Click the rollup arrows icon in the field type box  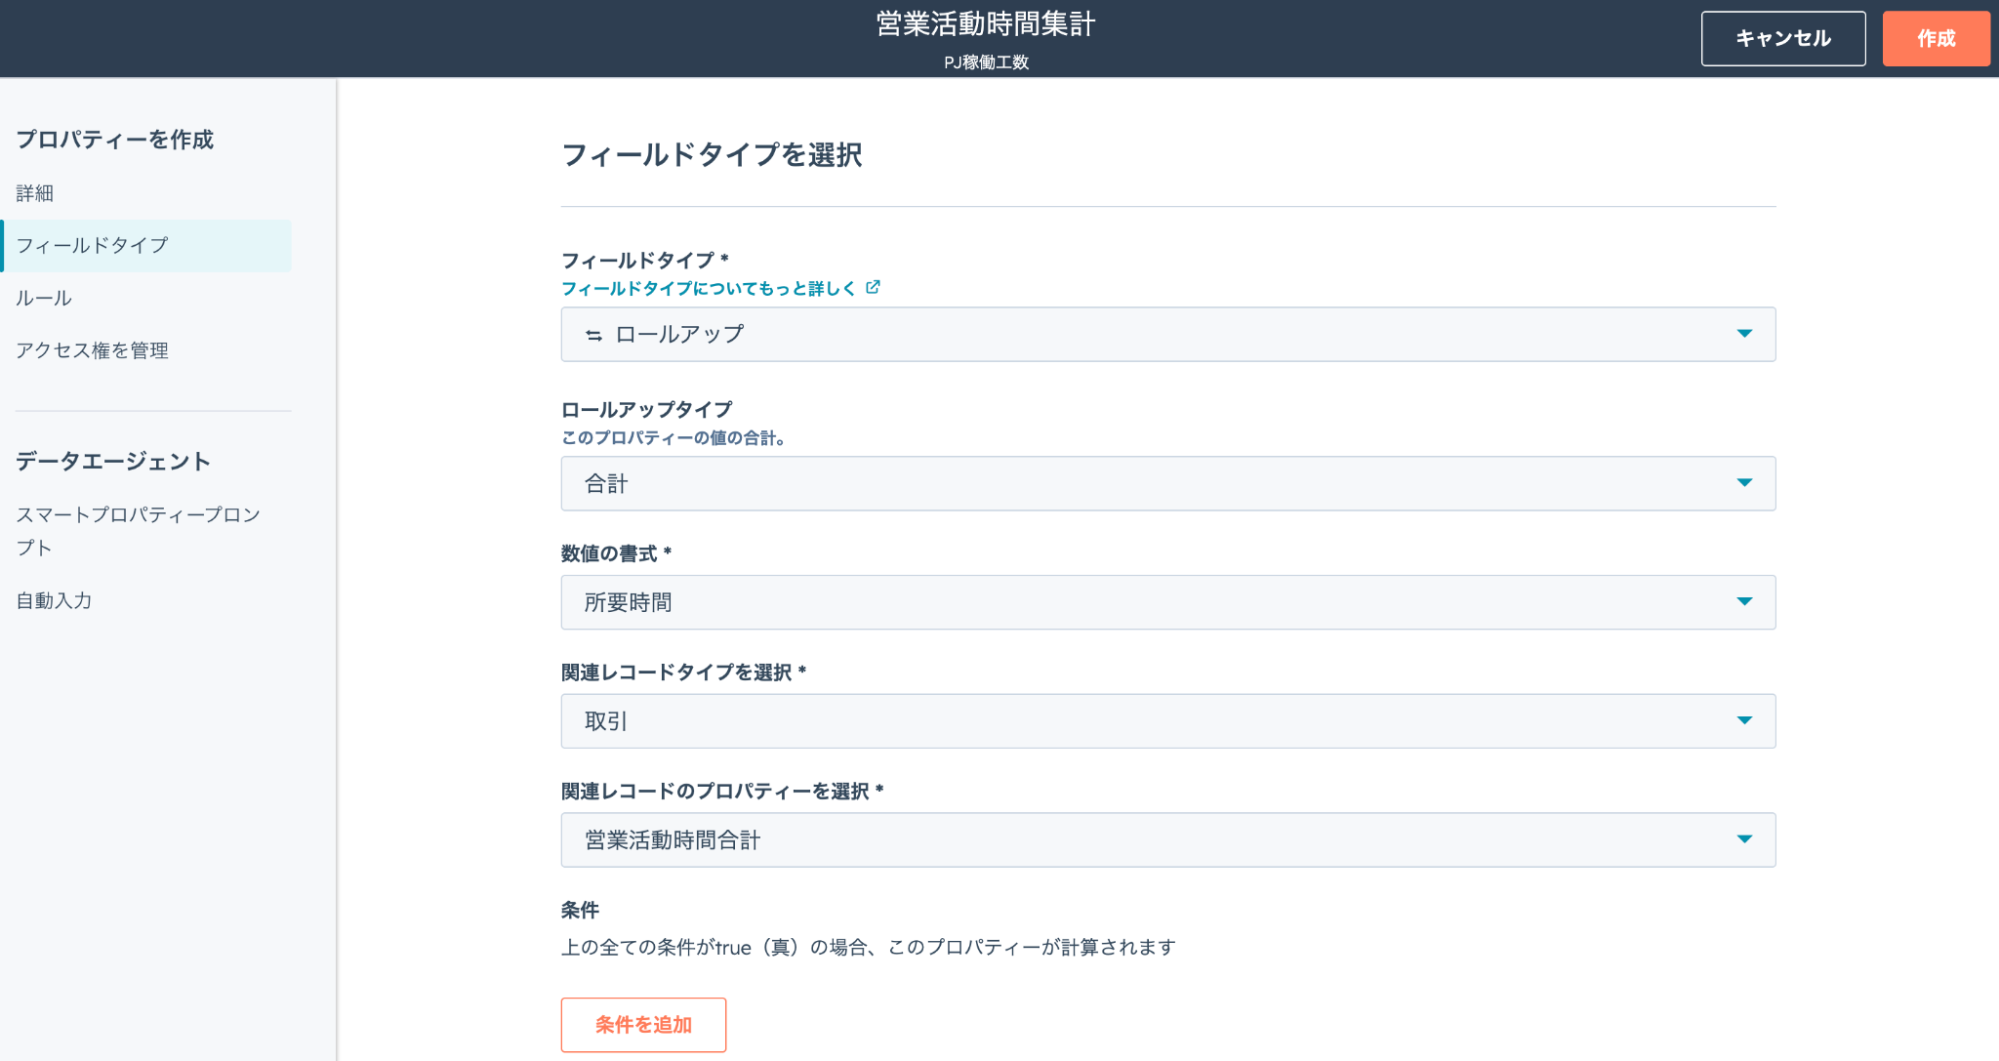click(594, 335)
